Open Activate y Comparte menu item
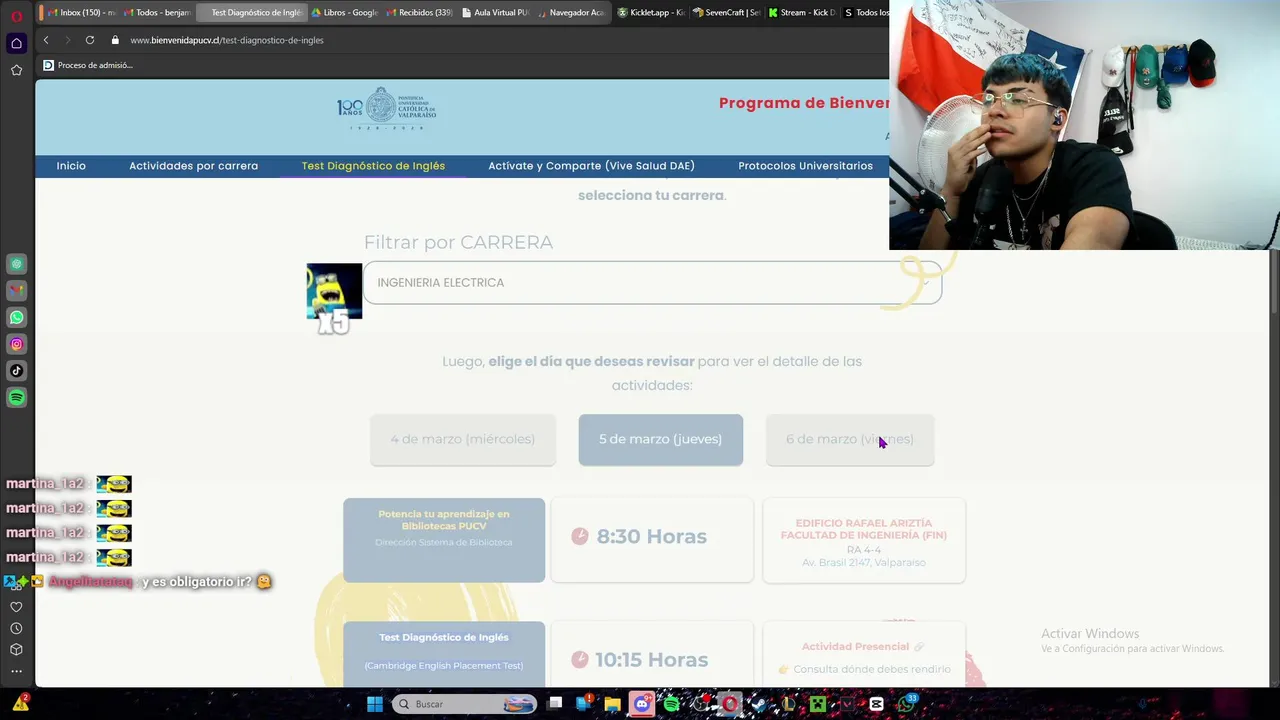 (591, 166)
